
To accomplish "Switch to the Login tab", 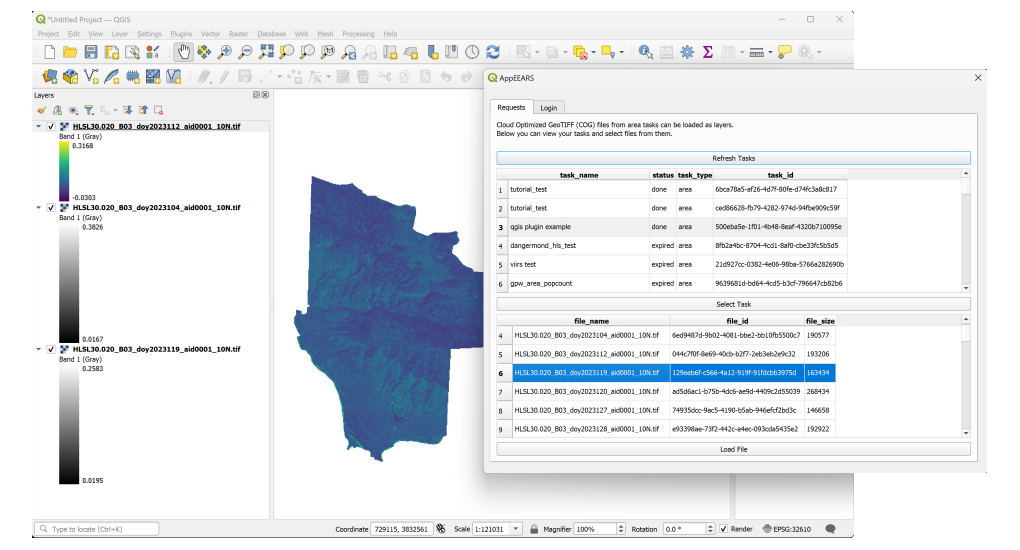I will coord(548,107).
